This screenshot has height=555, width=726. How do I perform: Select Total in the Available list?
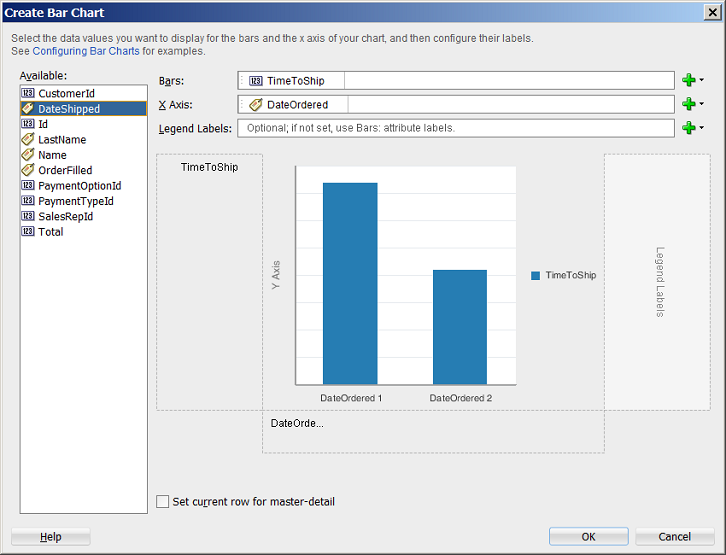coord(83,231)
